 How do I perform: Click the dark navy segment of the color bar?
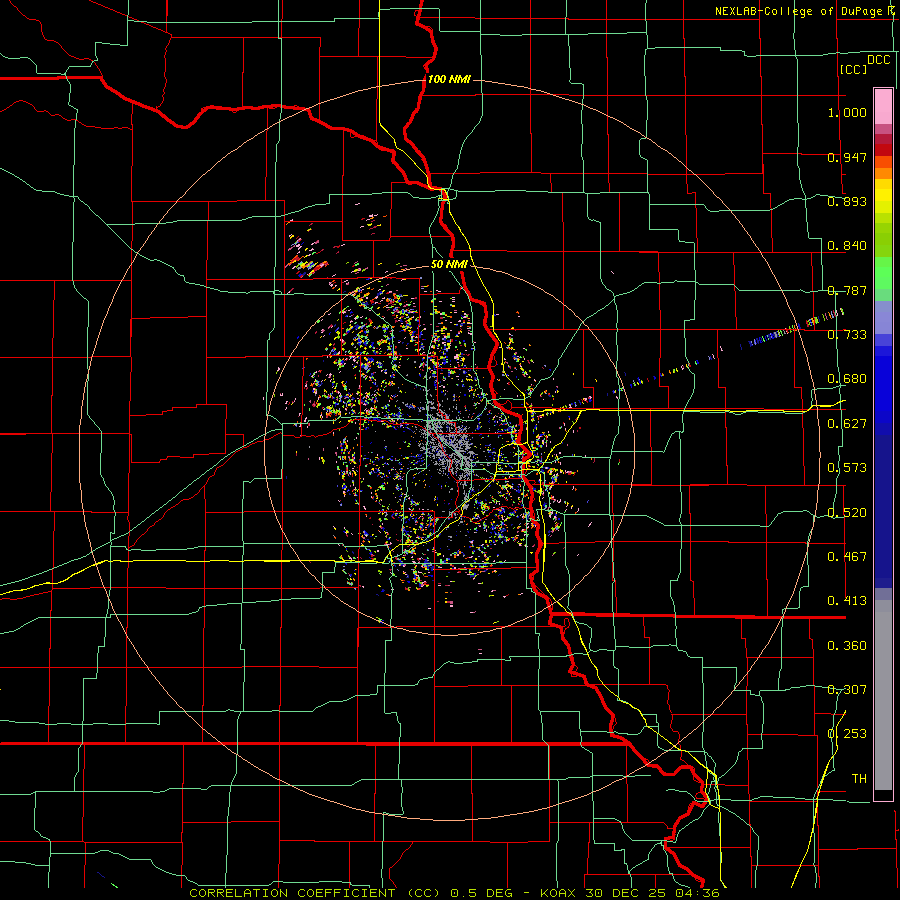(x=883, y=511)
